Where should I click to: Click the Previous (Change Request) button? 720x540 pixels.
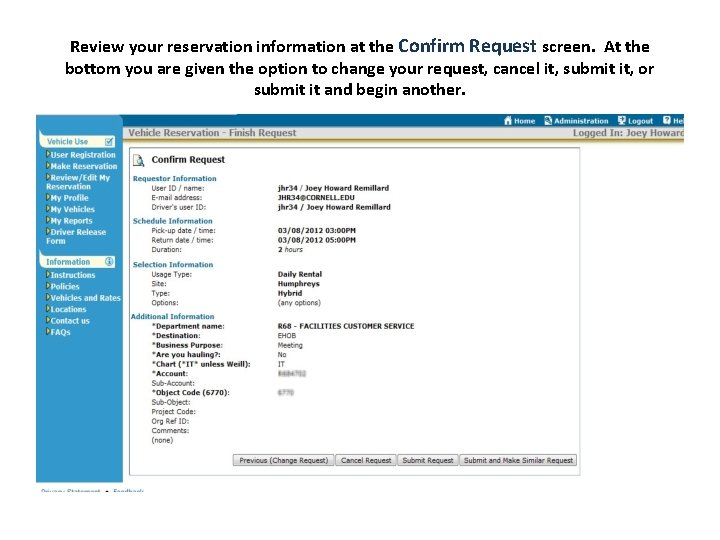283,460
